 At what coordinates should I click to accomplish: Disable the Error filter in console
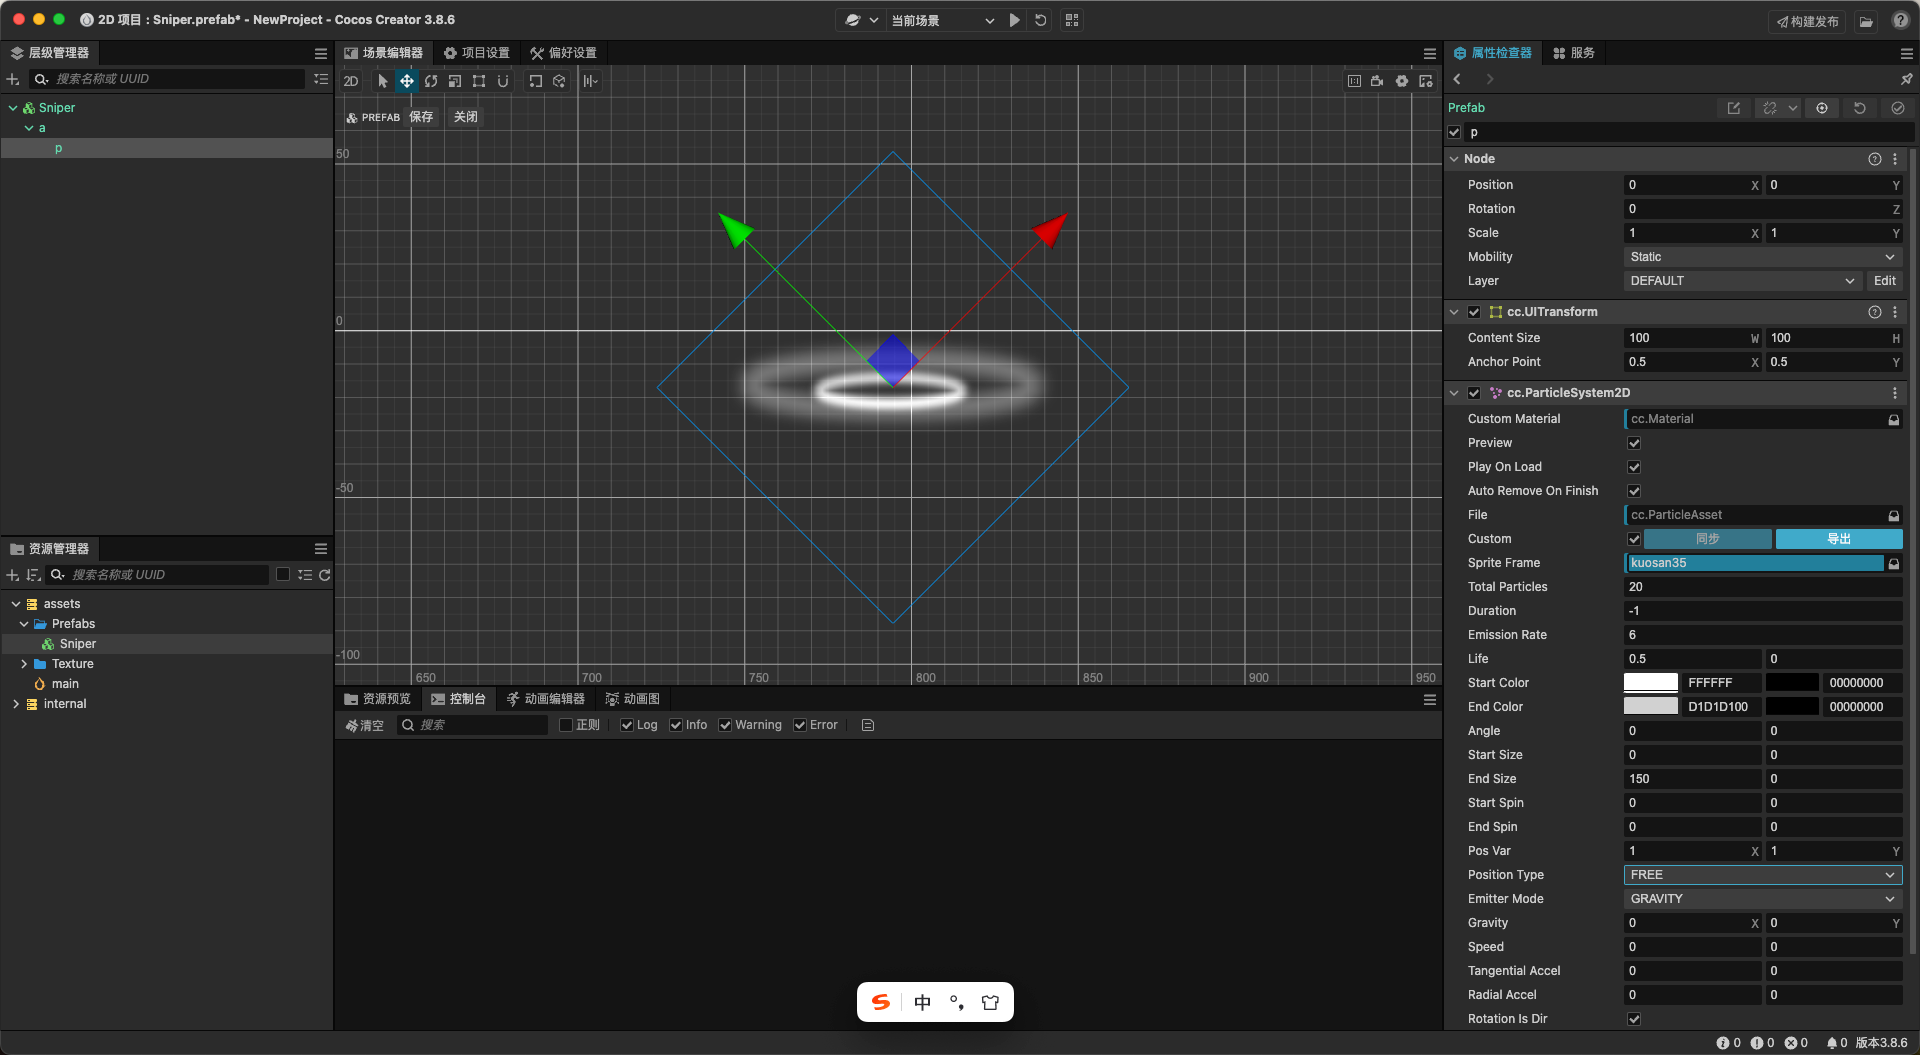click(x=800, y=725)
